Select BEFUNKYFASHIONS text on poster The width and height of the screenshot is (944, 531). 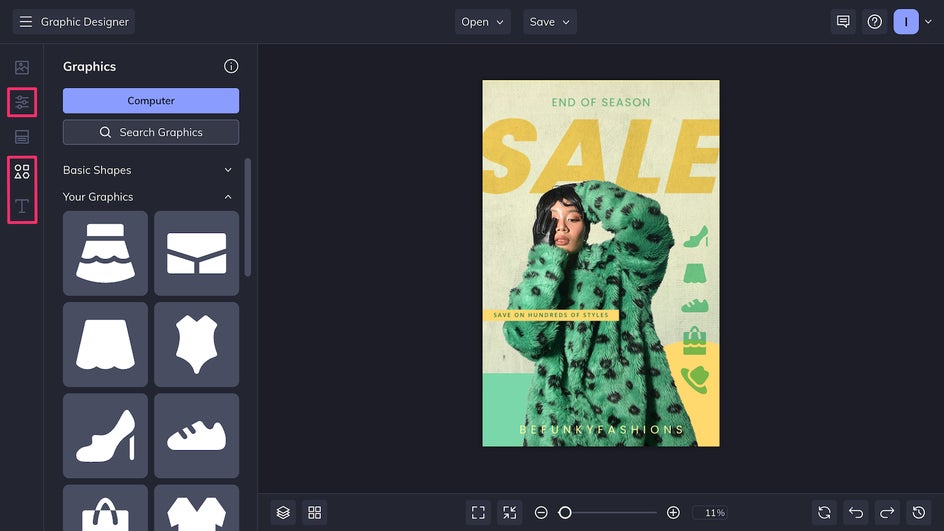tap(601, 429)
